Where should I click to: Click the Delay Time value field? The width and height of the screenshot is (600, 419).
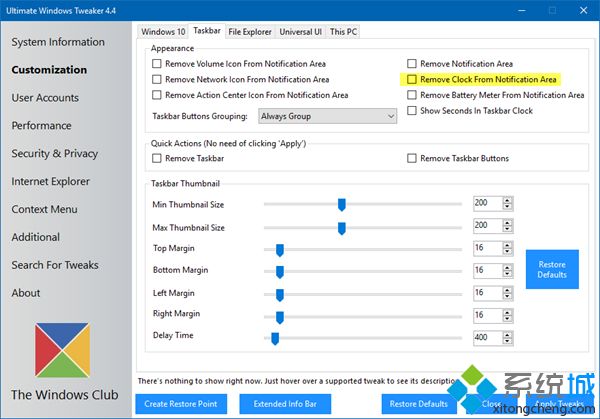coord(488,338)
